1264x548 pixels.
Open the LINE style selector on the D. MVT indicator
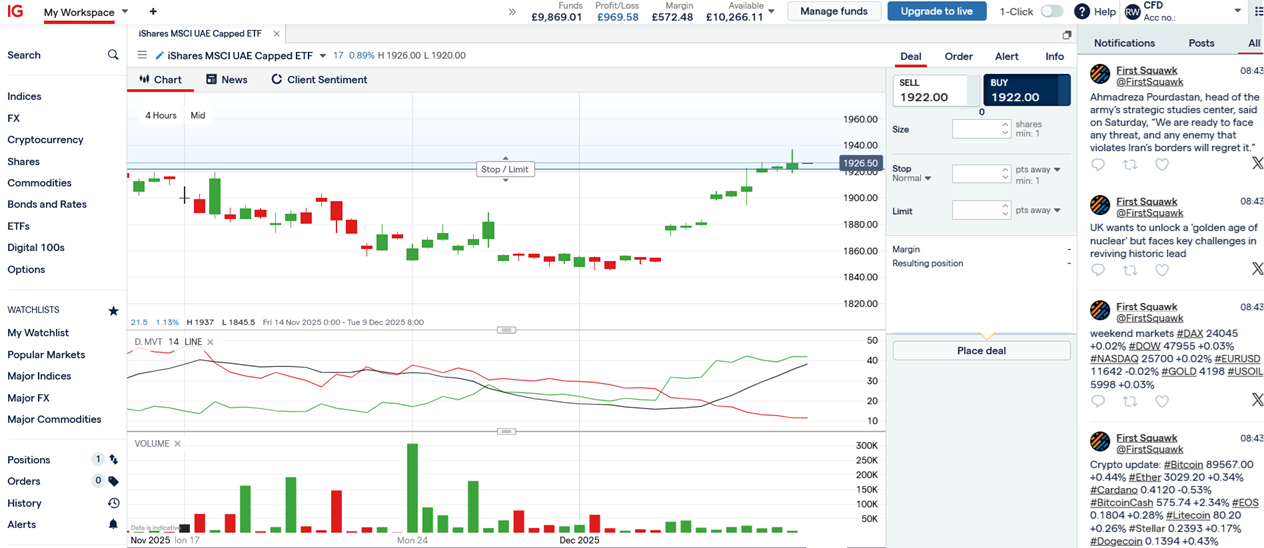pyautogui.click(x=193, y=342)
